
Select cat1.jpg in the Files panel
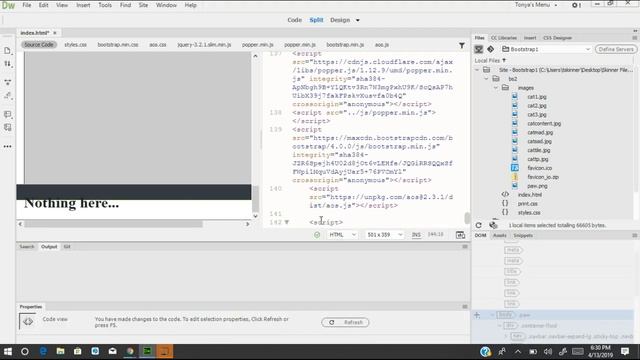tap(536, 97)
